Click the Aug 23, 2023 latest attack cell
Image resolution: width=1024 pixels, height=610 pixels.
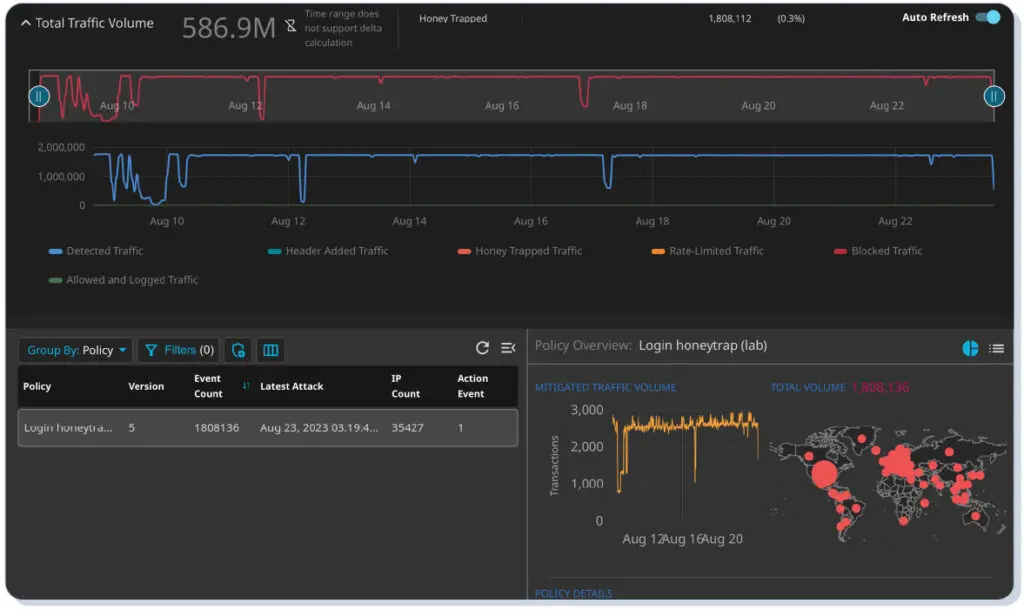tap(319, 428)
